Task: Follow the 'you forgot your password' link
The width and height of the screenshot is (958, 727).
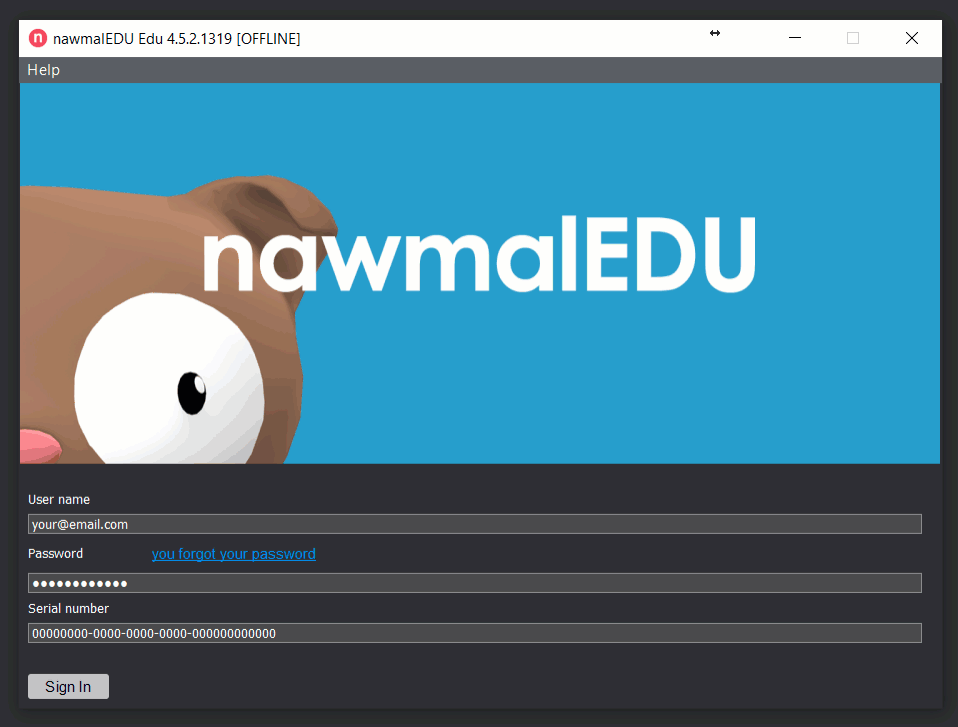Action: point(233,554)
